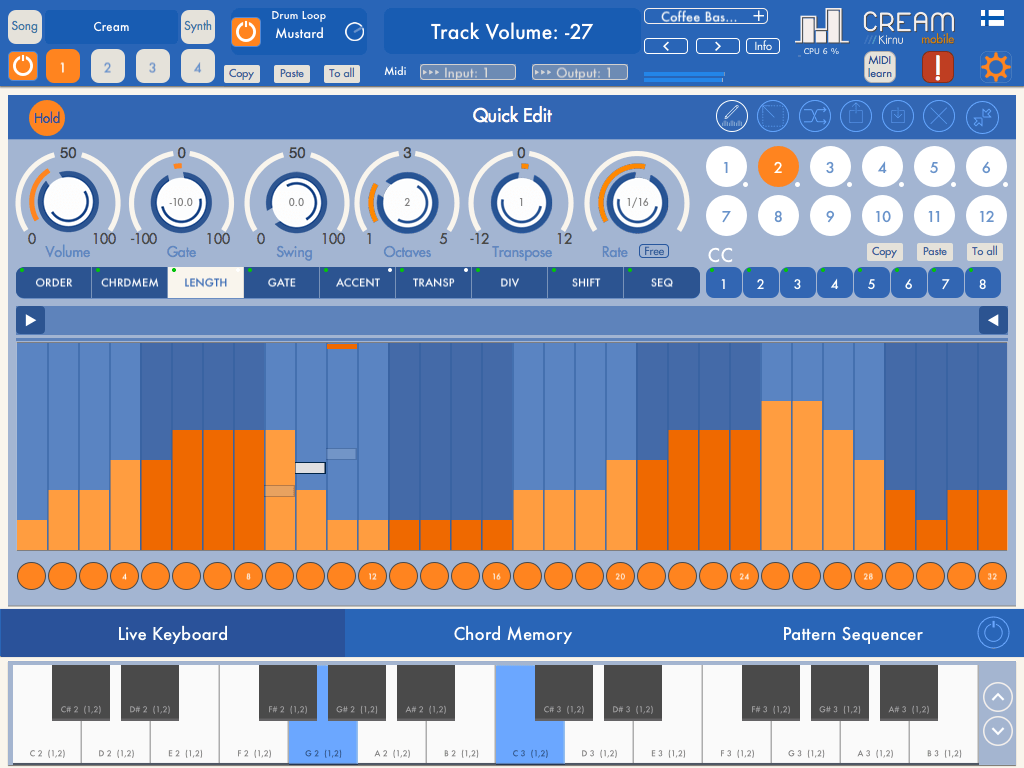The width and height of the screenshot is (1024, 768).
Task: Click the Octaves knob
Action: (x=408, y=202)
